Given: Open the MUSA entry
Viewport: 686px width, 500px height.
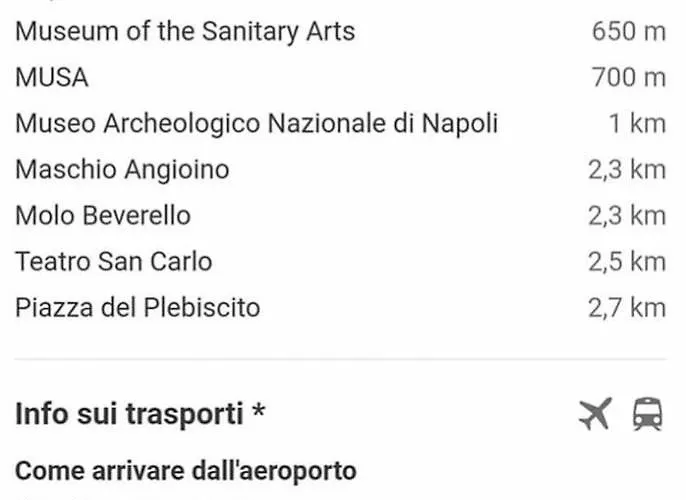Looking at the screenshot, I should [52, 77].
